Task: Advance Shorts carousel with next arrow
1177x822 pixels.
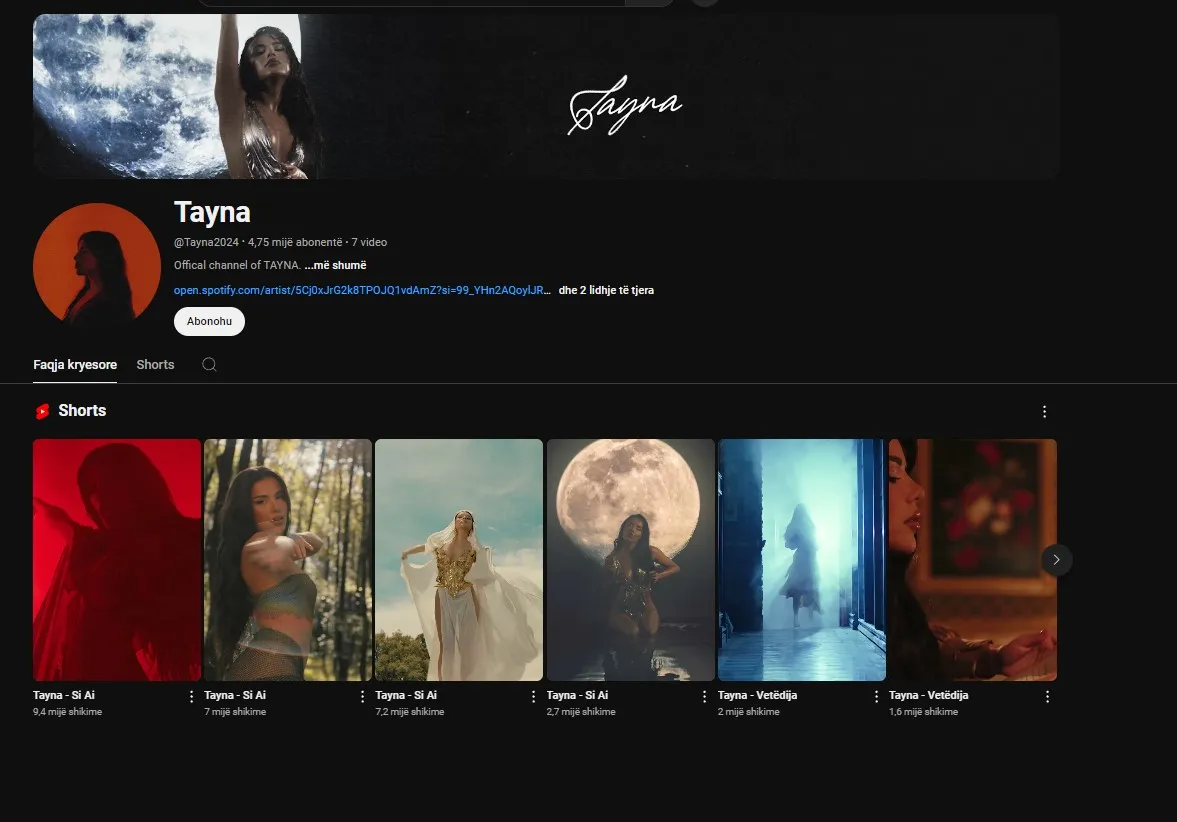Action: [x=1056, y=559]
